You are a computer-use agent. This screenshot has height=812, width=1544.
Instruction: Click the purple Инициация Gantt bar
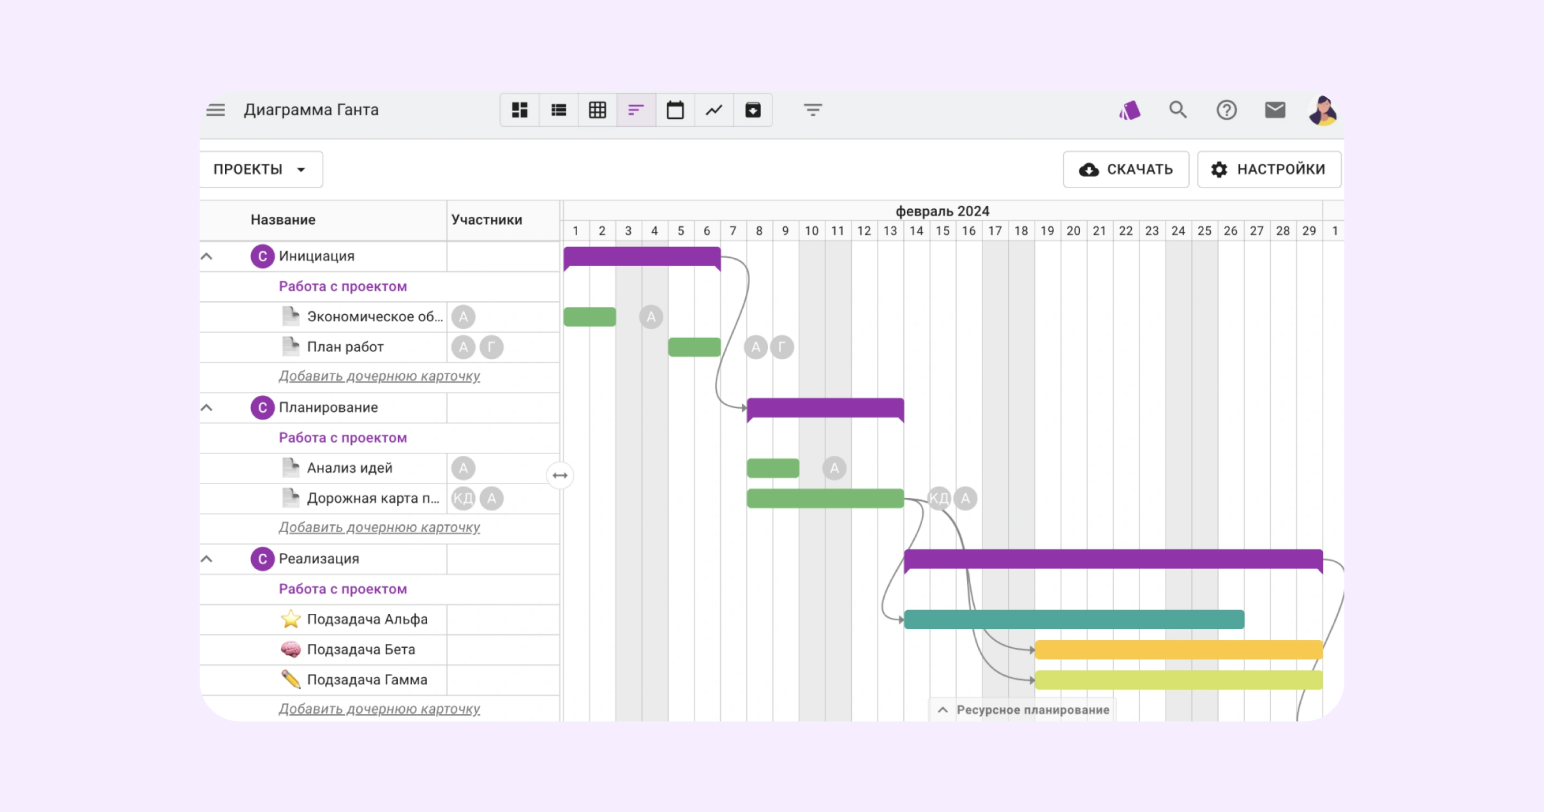[642, 257]
